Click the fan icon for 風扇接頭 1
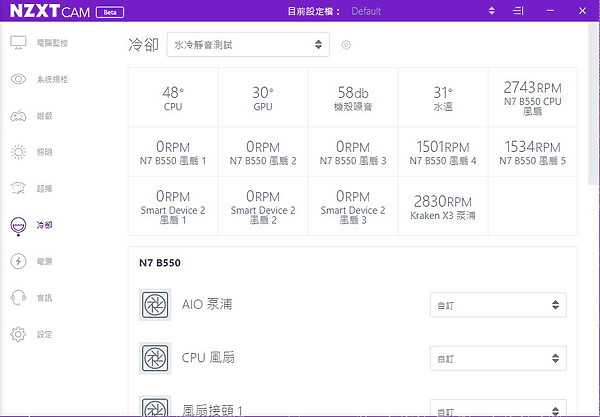The image size is (600, 417). (155, 406)
